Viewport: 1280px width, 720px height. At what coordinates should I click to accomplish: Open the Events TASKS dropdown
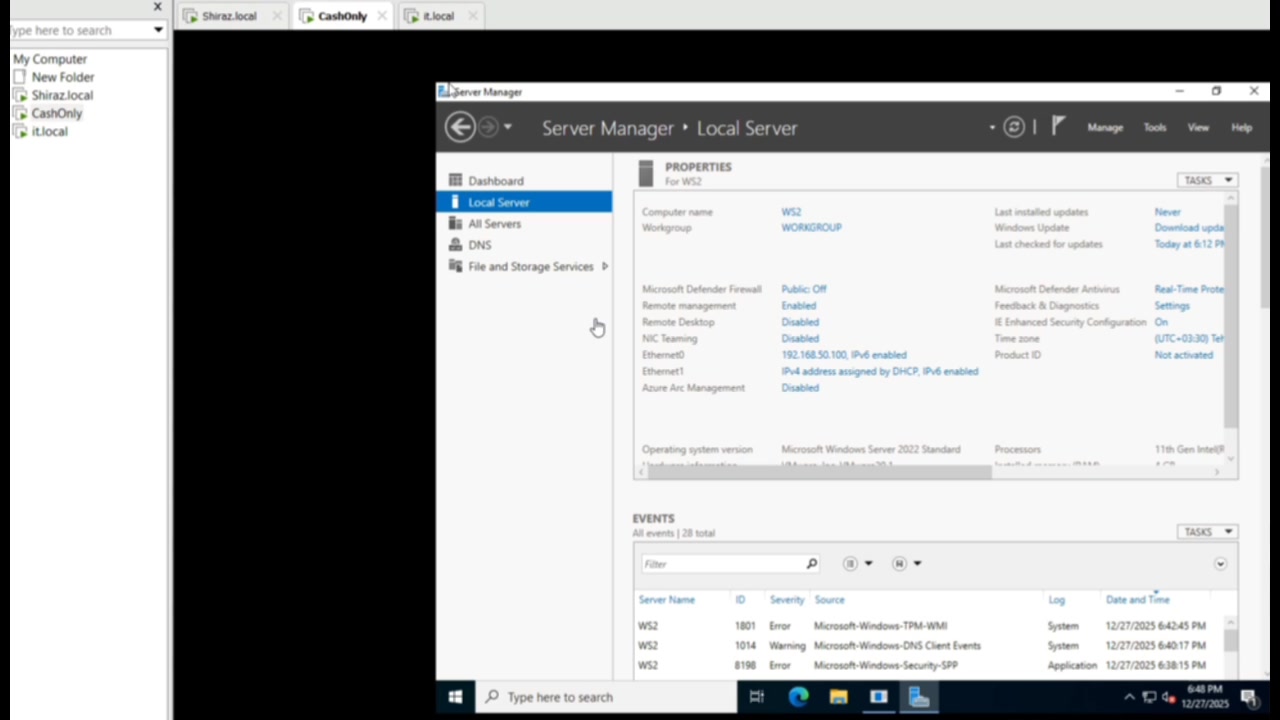click(1207, 532)
